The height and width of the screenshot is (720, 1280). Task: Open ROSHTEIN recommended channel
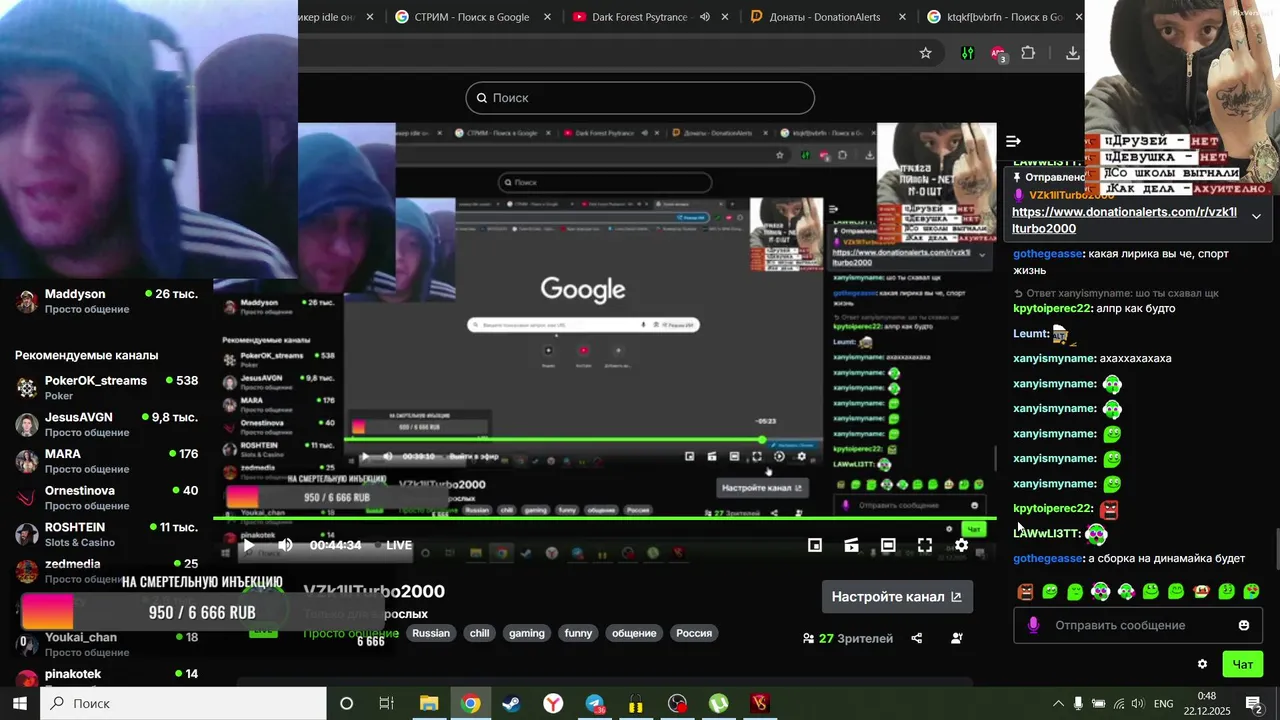(x=106, y=534)
